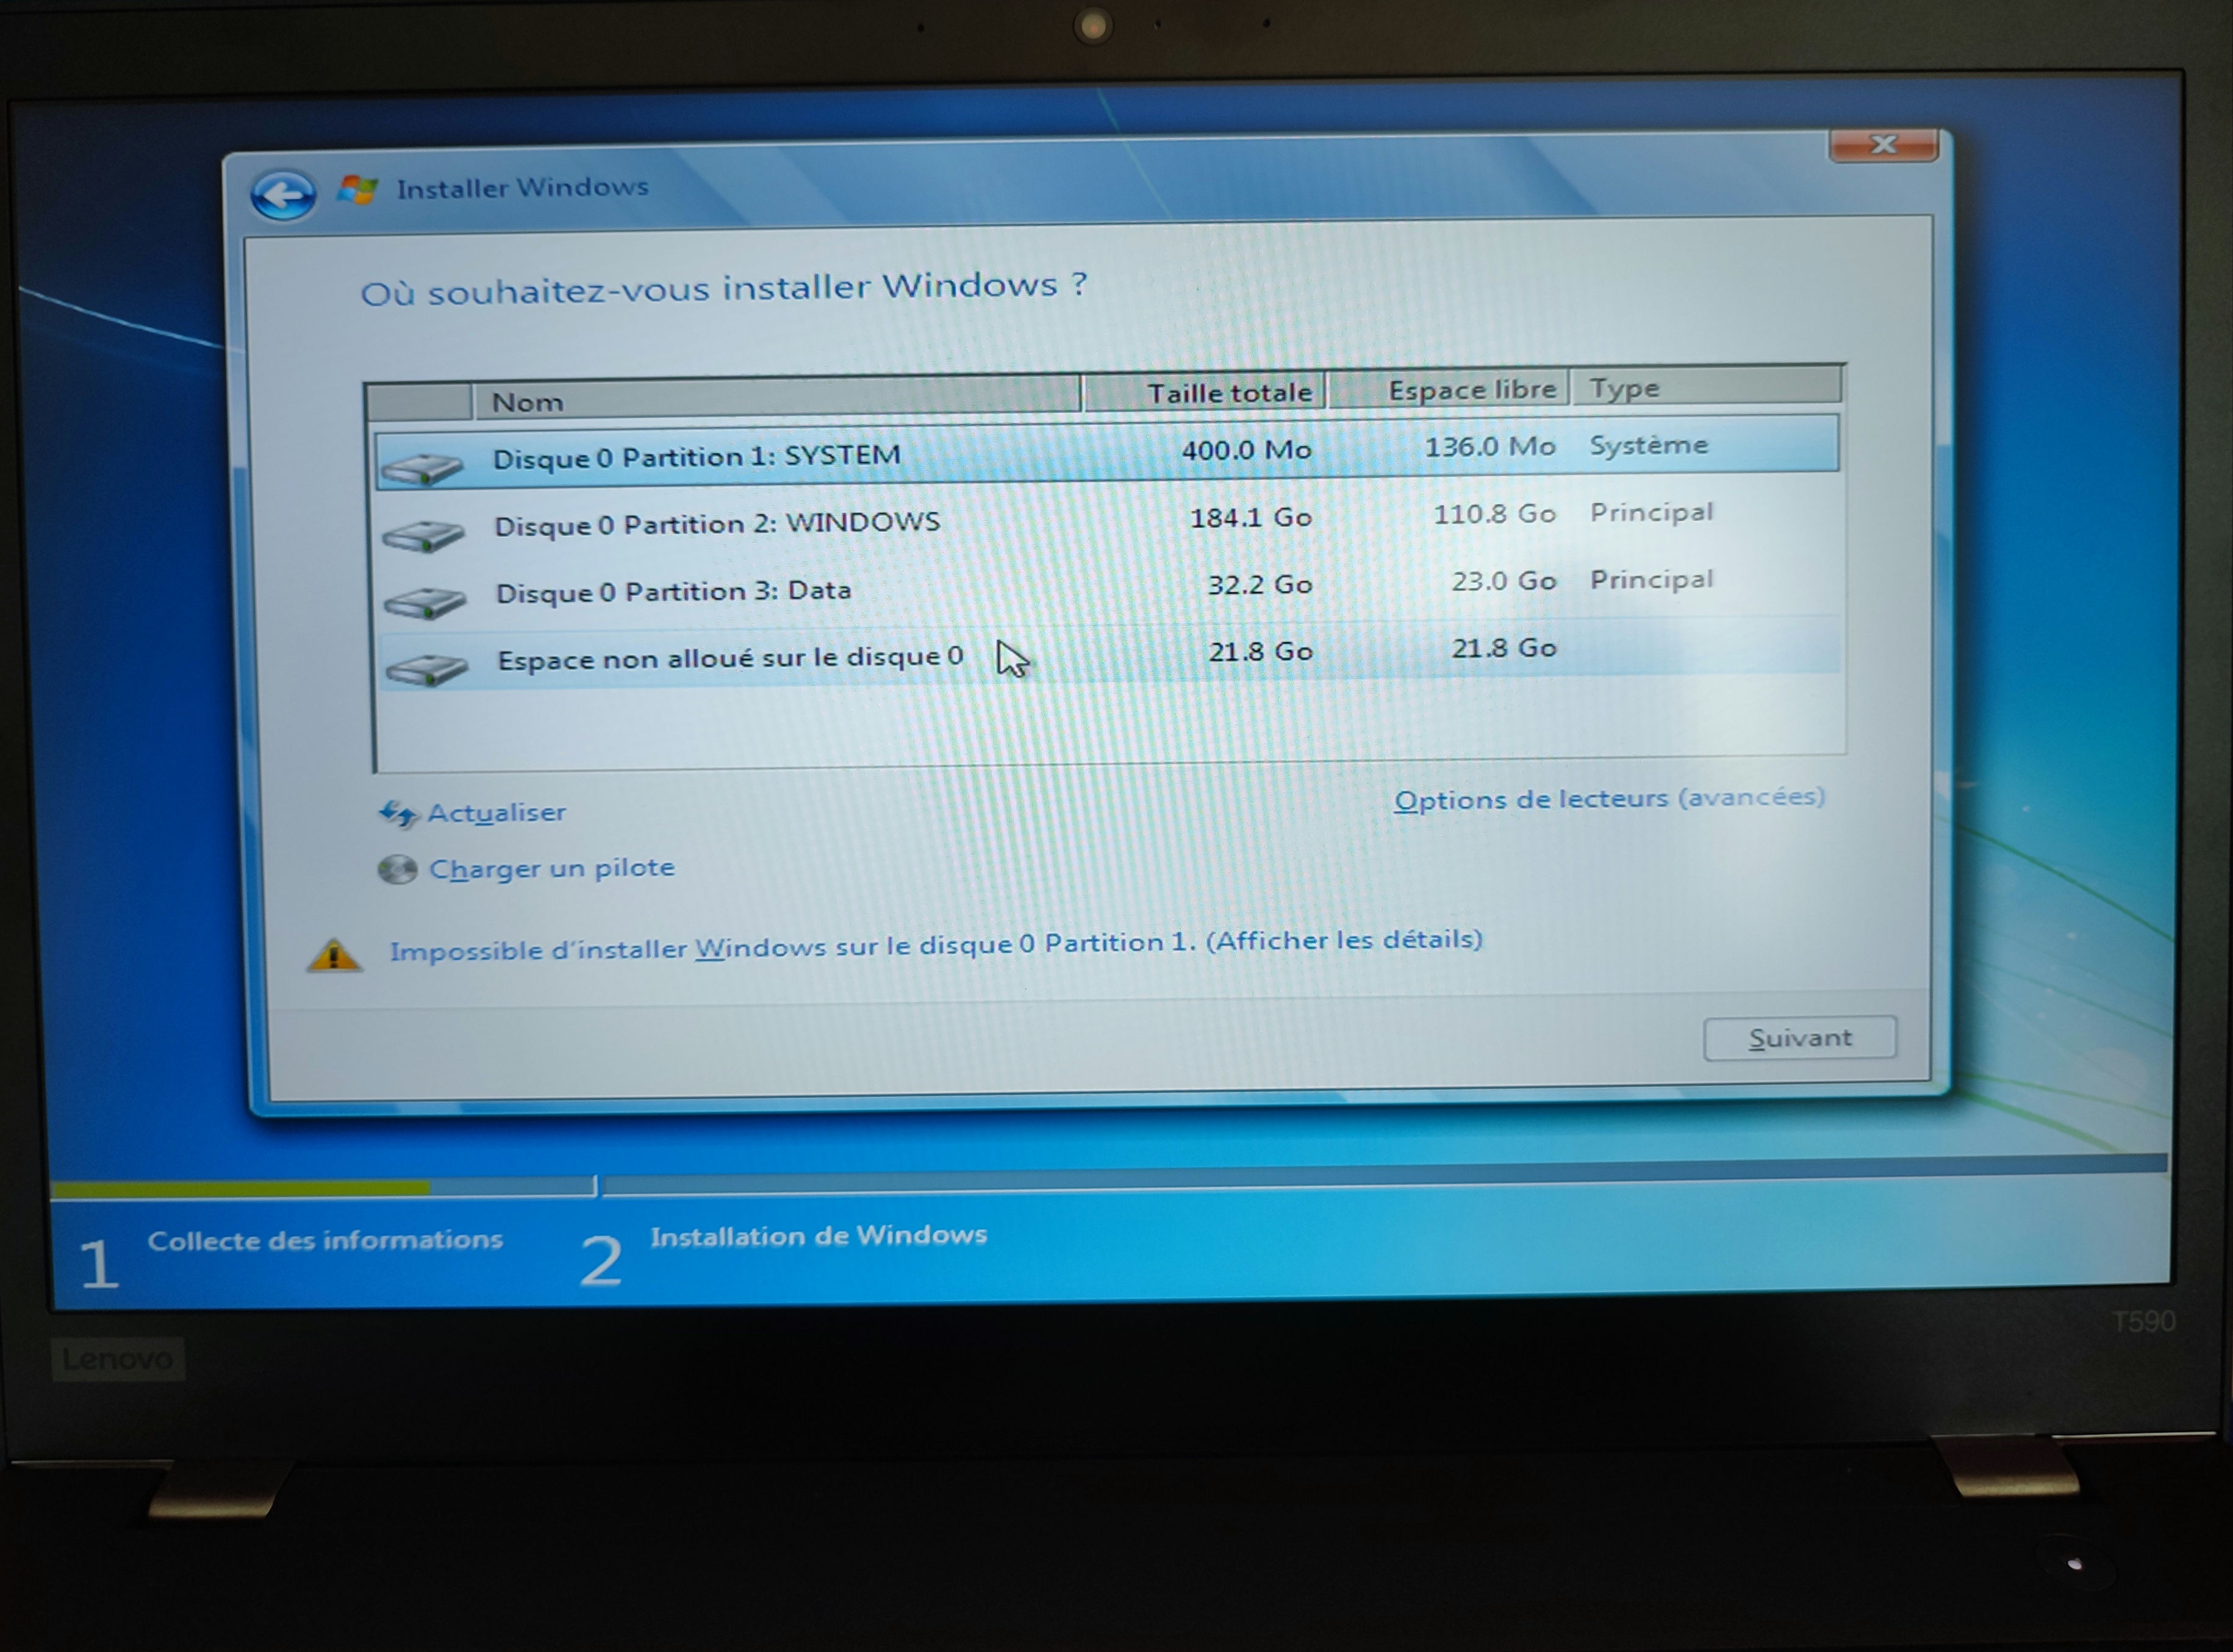This screenshot has height=1652, width=2233.
Task: Show details of the Impossible d'installer warning
Action: 935,945
